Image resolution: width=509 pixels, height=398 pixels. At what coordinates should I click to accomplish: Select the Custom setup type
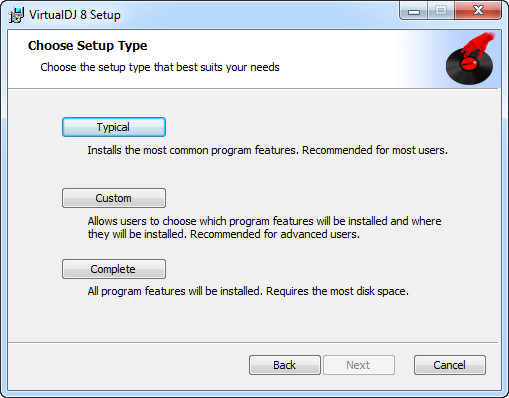(x=114, y=198)
